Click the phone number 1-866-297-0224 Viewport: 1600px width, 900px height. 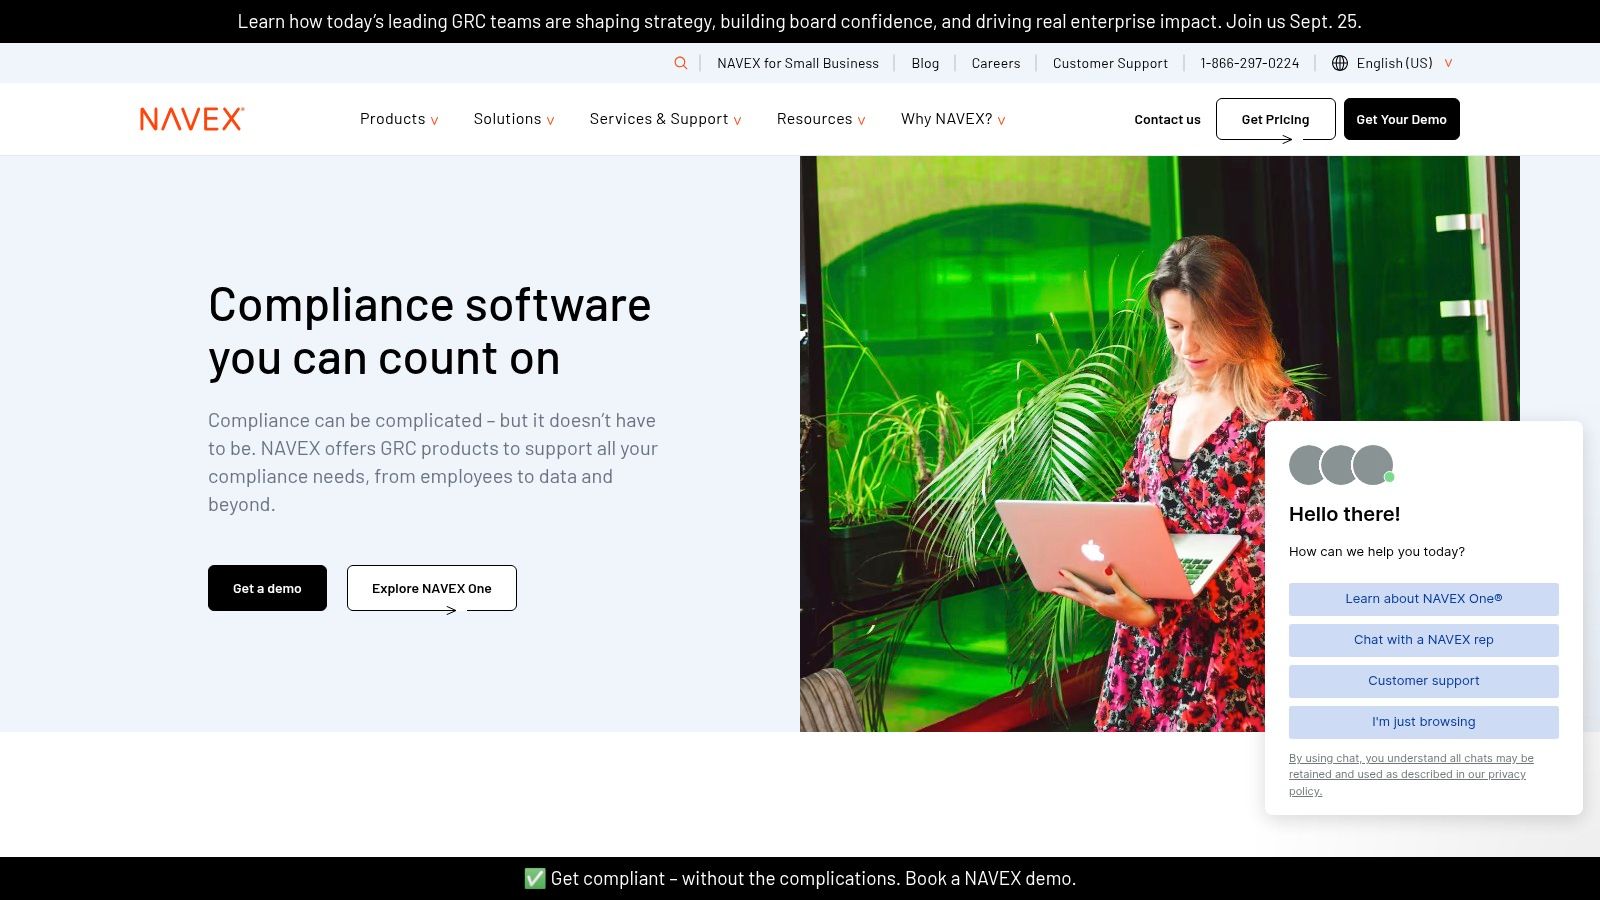pos(1250,63)
